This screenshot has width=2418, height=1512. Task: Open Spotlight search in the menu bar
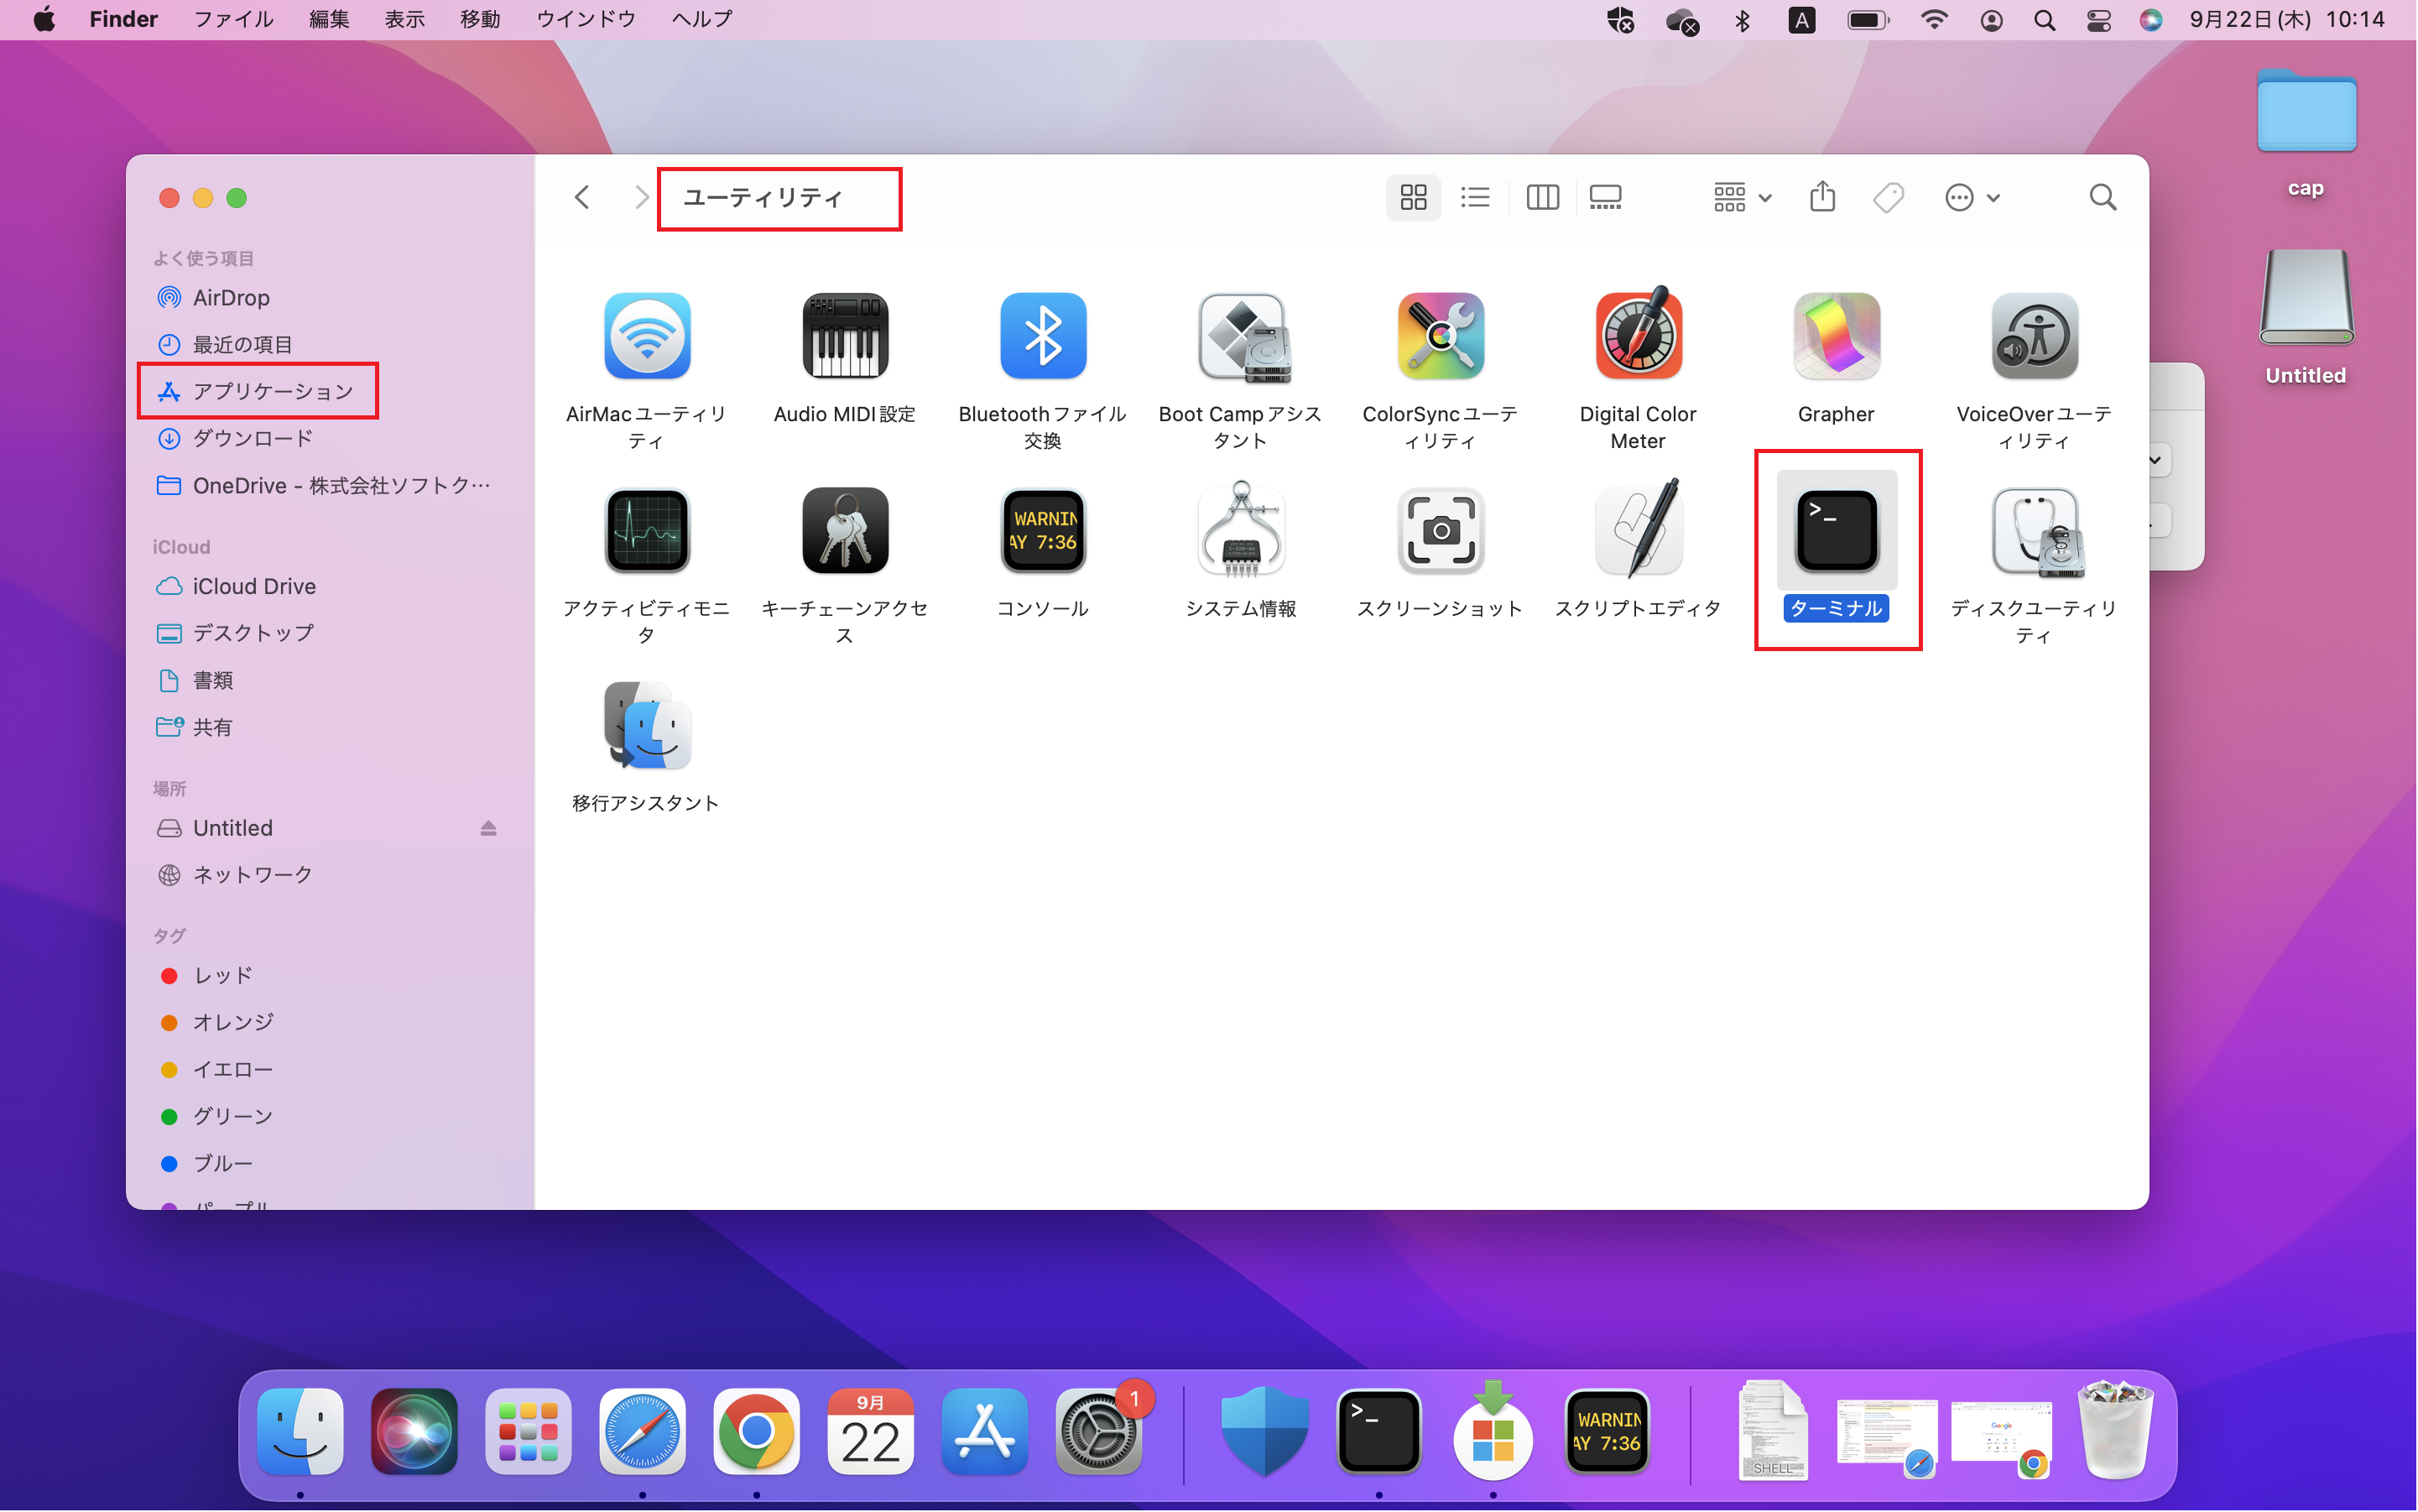(2045, 20)
